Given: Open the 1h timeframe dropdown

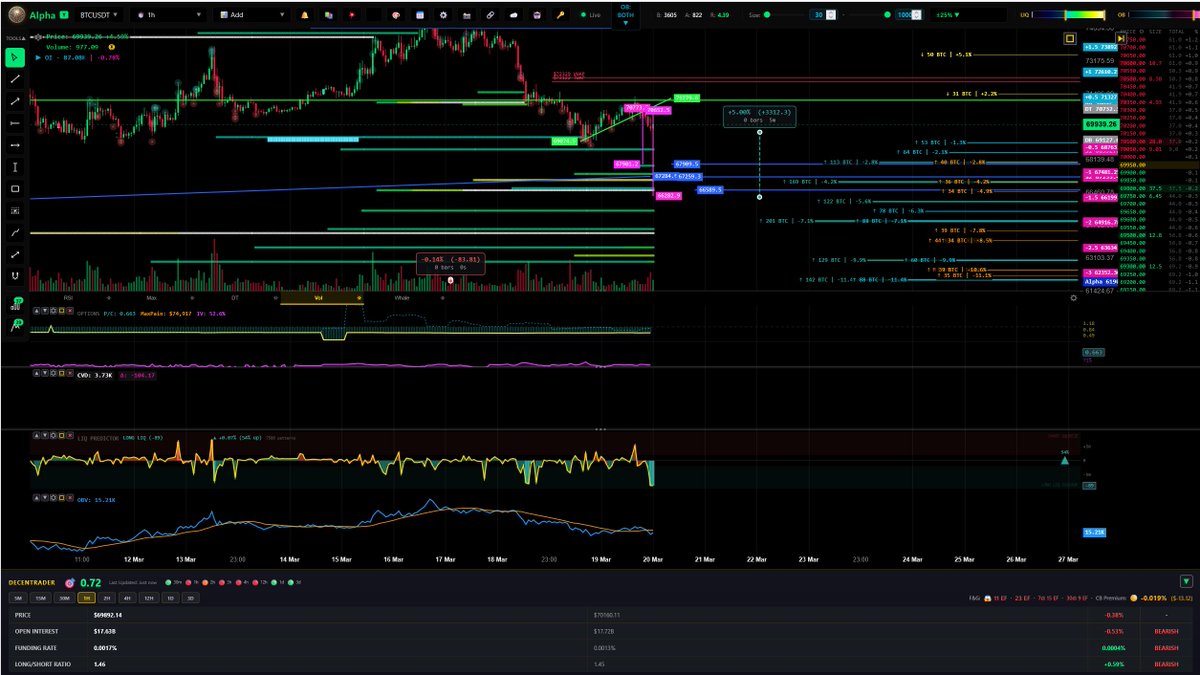Looking at the screenshot, I should coord(170,15).
